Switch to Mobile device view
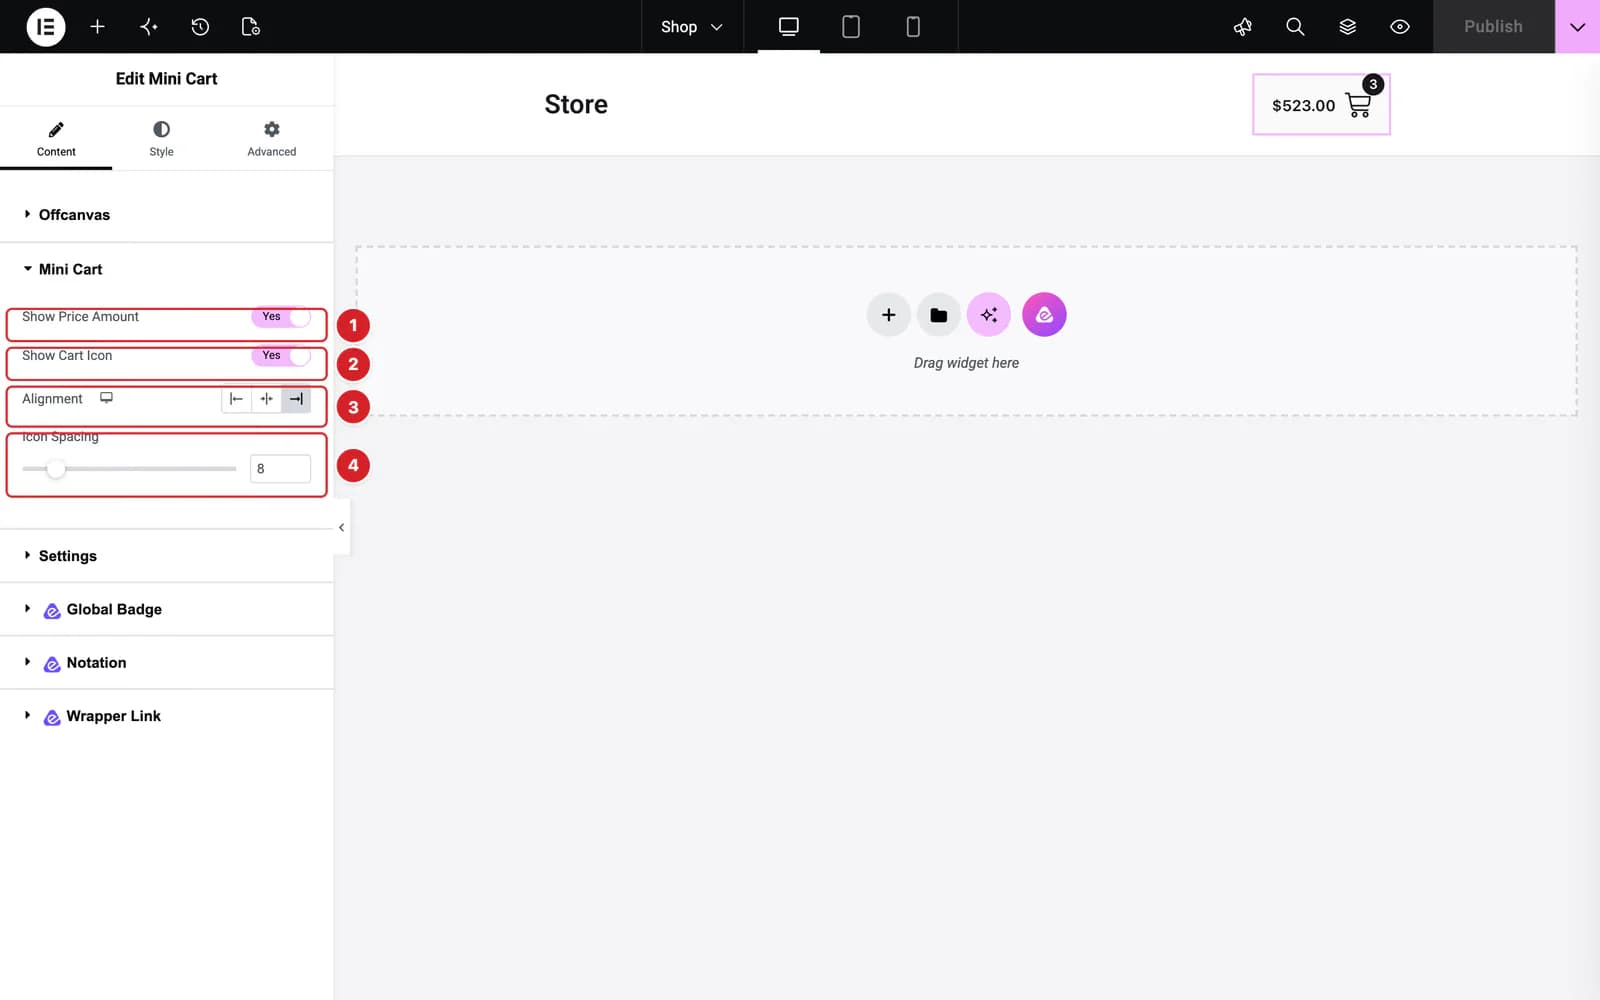Screen dimensions: 1600x1000 (913, 27)
